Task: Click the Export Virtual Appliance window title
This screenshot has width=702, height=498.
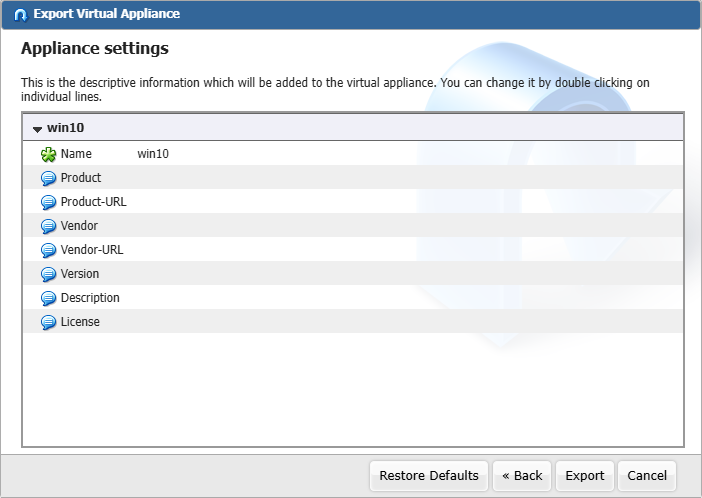Action: coord(107,14)
